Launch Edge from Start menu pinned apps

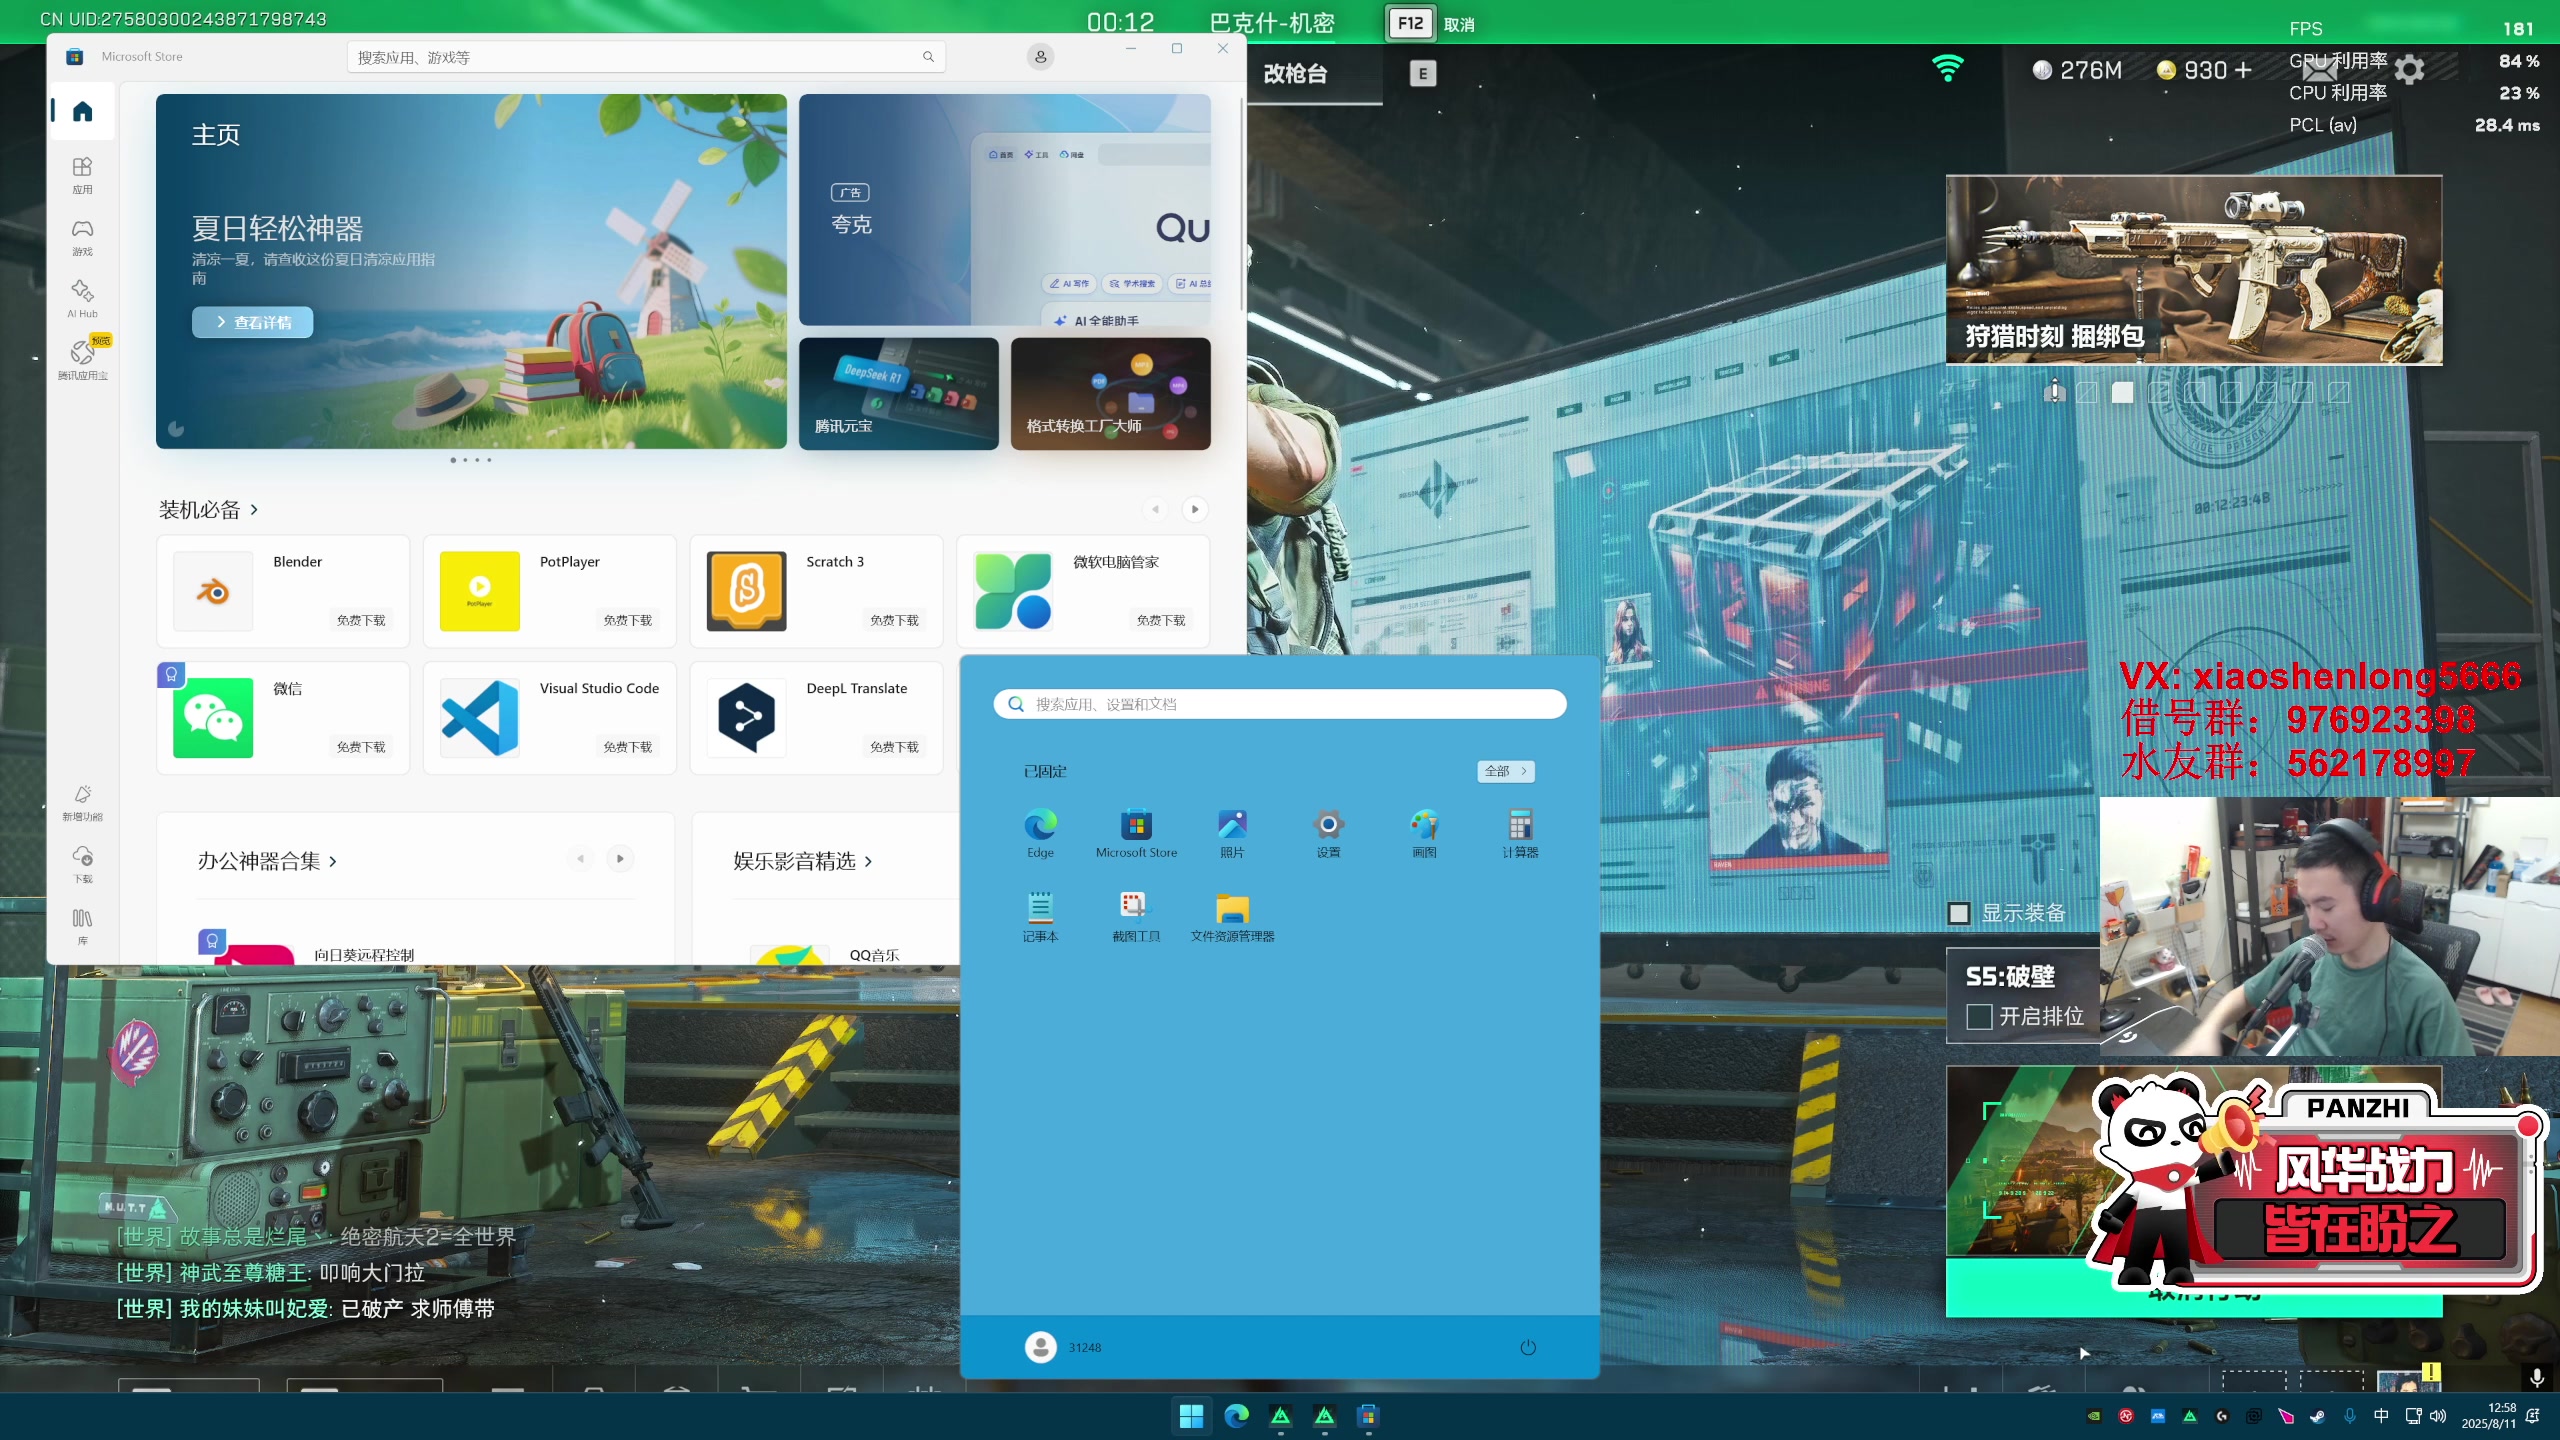(x=1040, y=833)
